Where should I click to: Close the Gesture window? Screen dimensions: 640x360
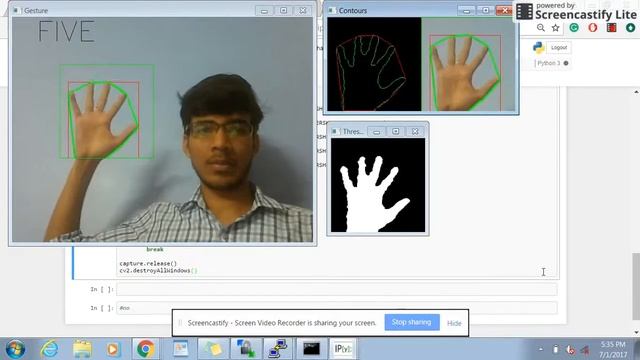(303, 11)
